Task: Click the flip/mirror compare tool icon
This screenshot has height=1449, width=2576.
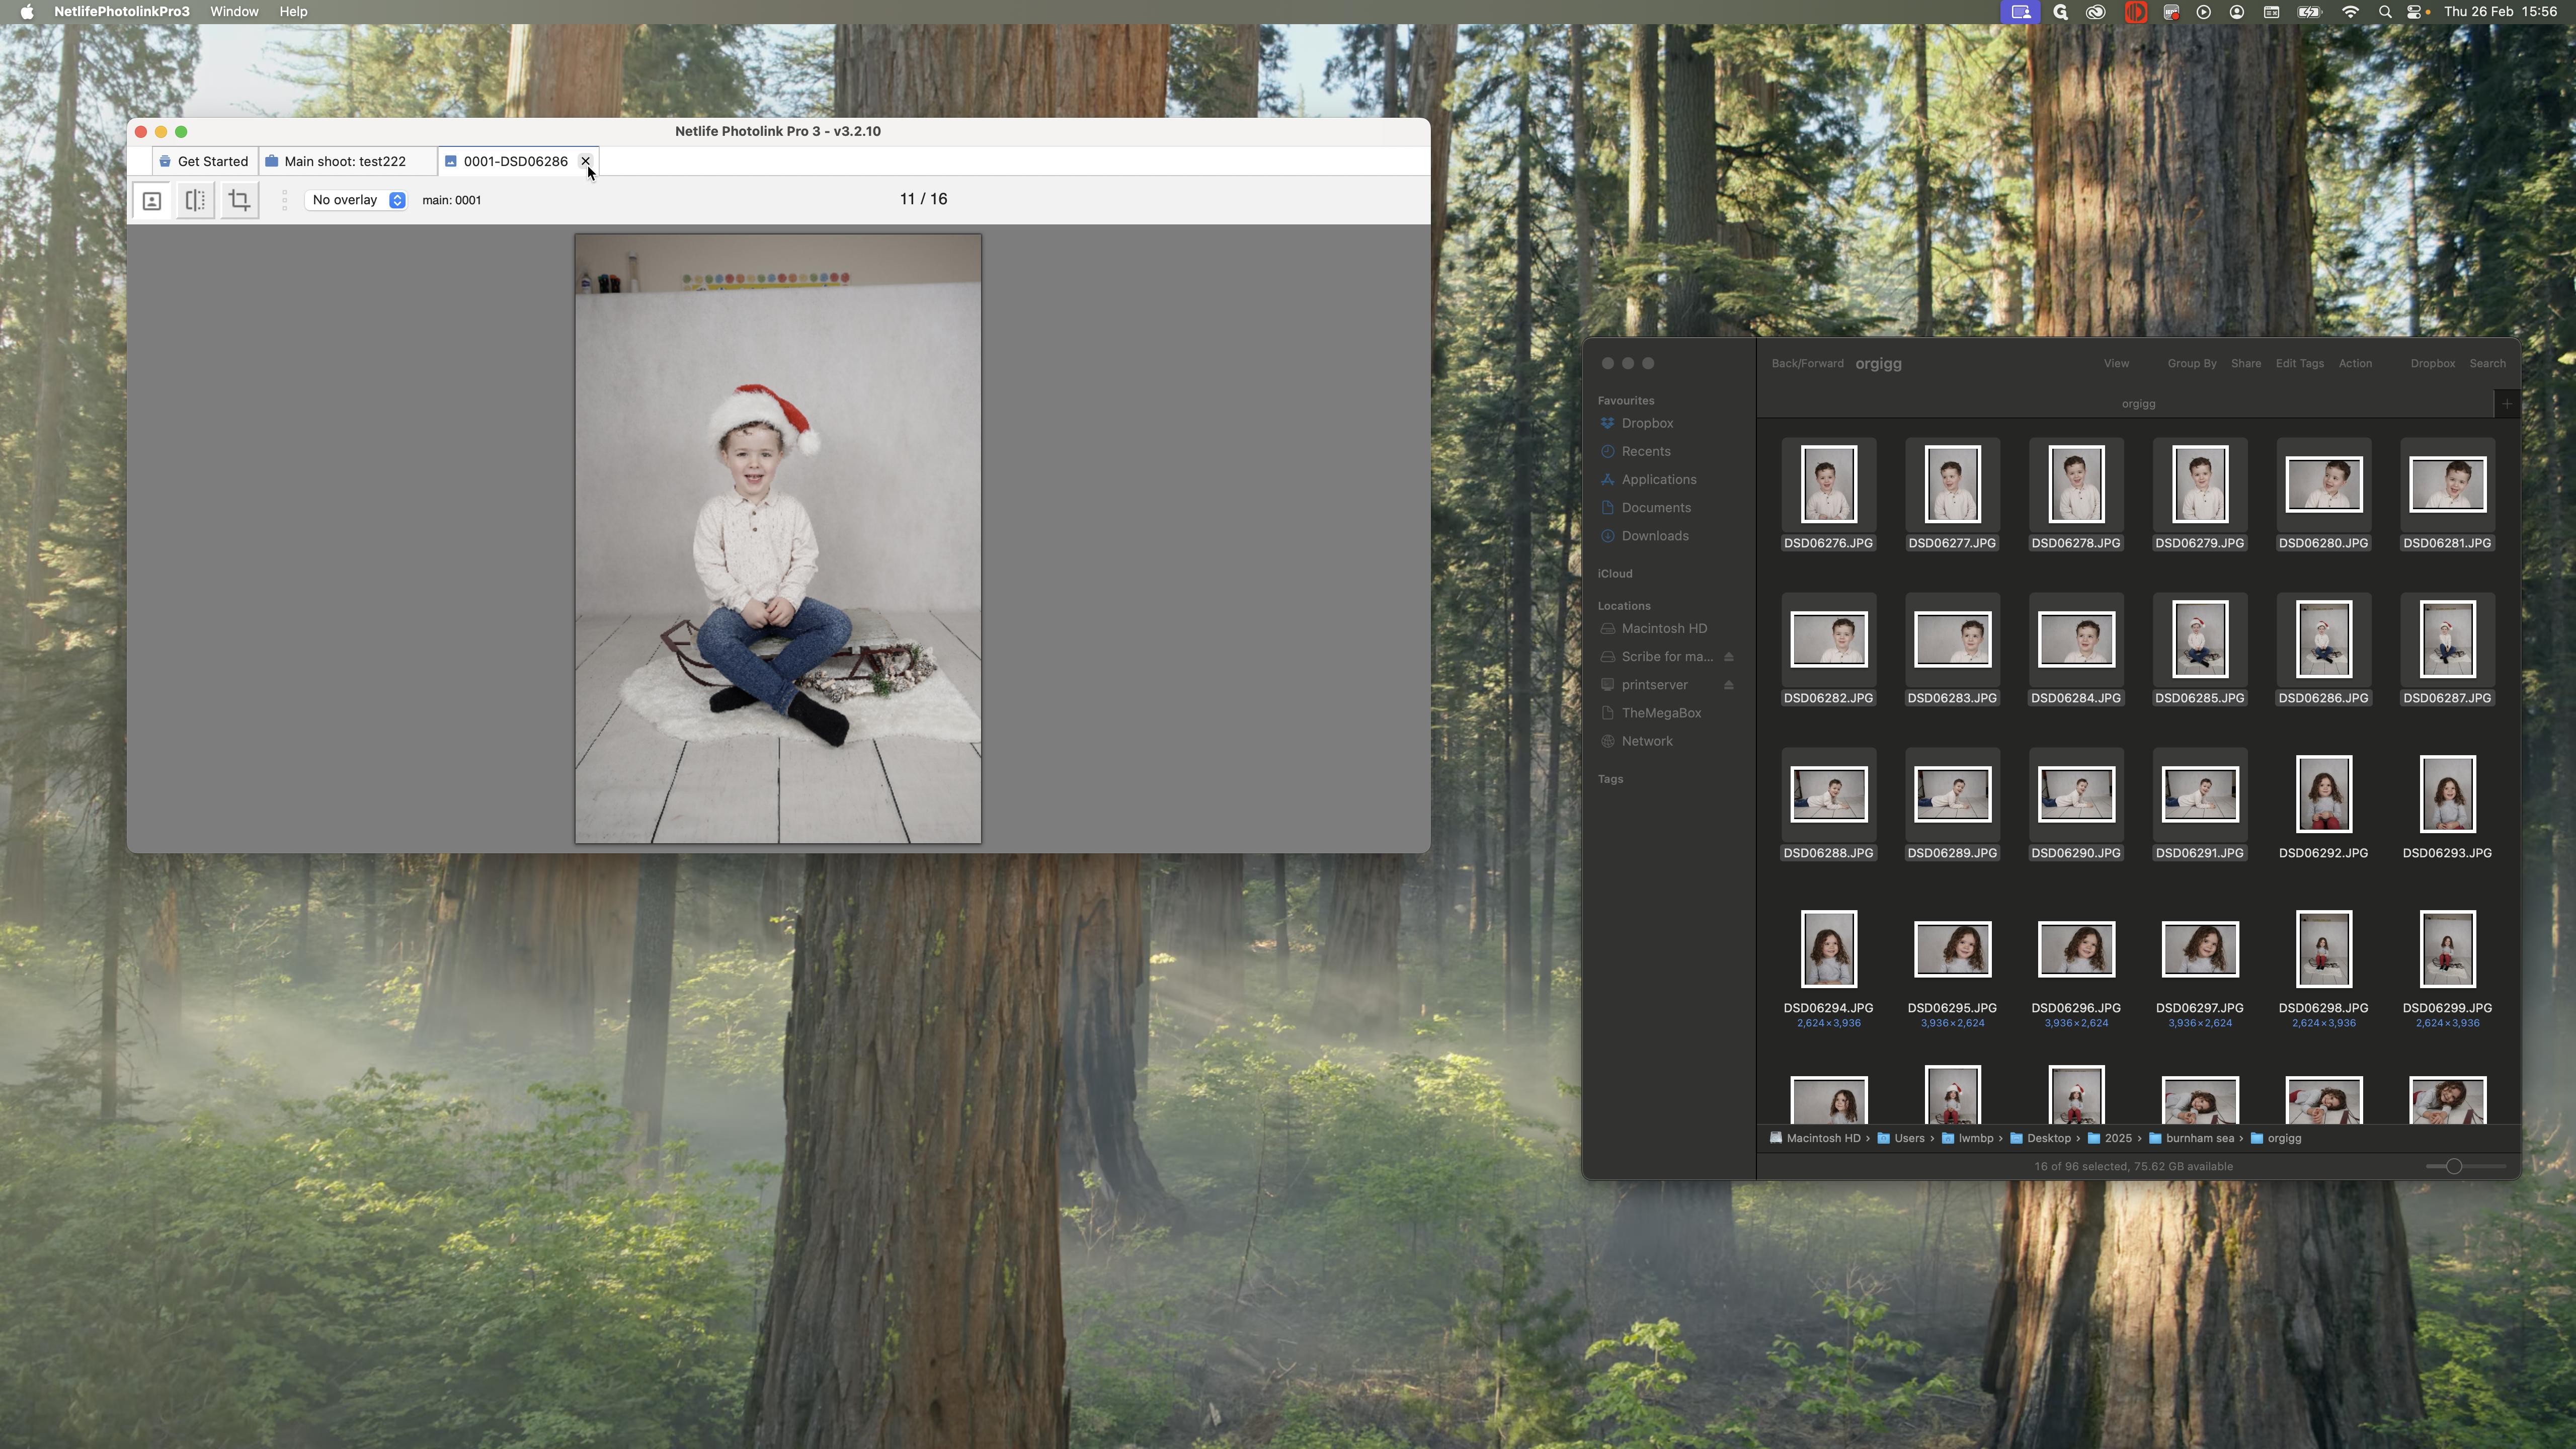Action: [196, 200]
